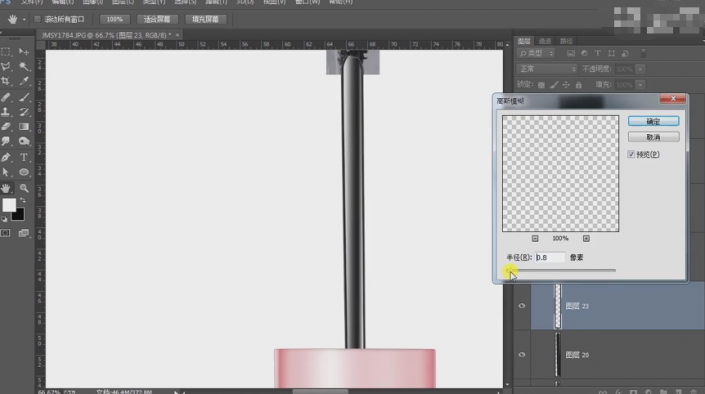Select the Magic Wand tool

24,67
